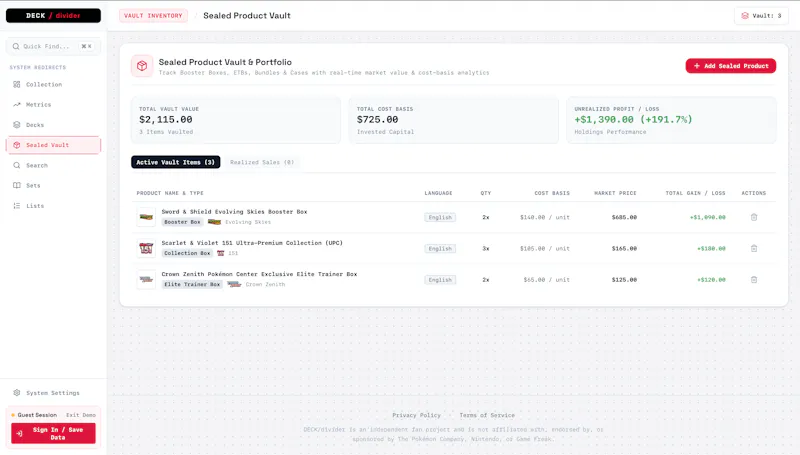The height and width of the screenshot is (455, 800).
Task: Click cost basis $65.00 / unit
Action: [546, 280]
